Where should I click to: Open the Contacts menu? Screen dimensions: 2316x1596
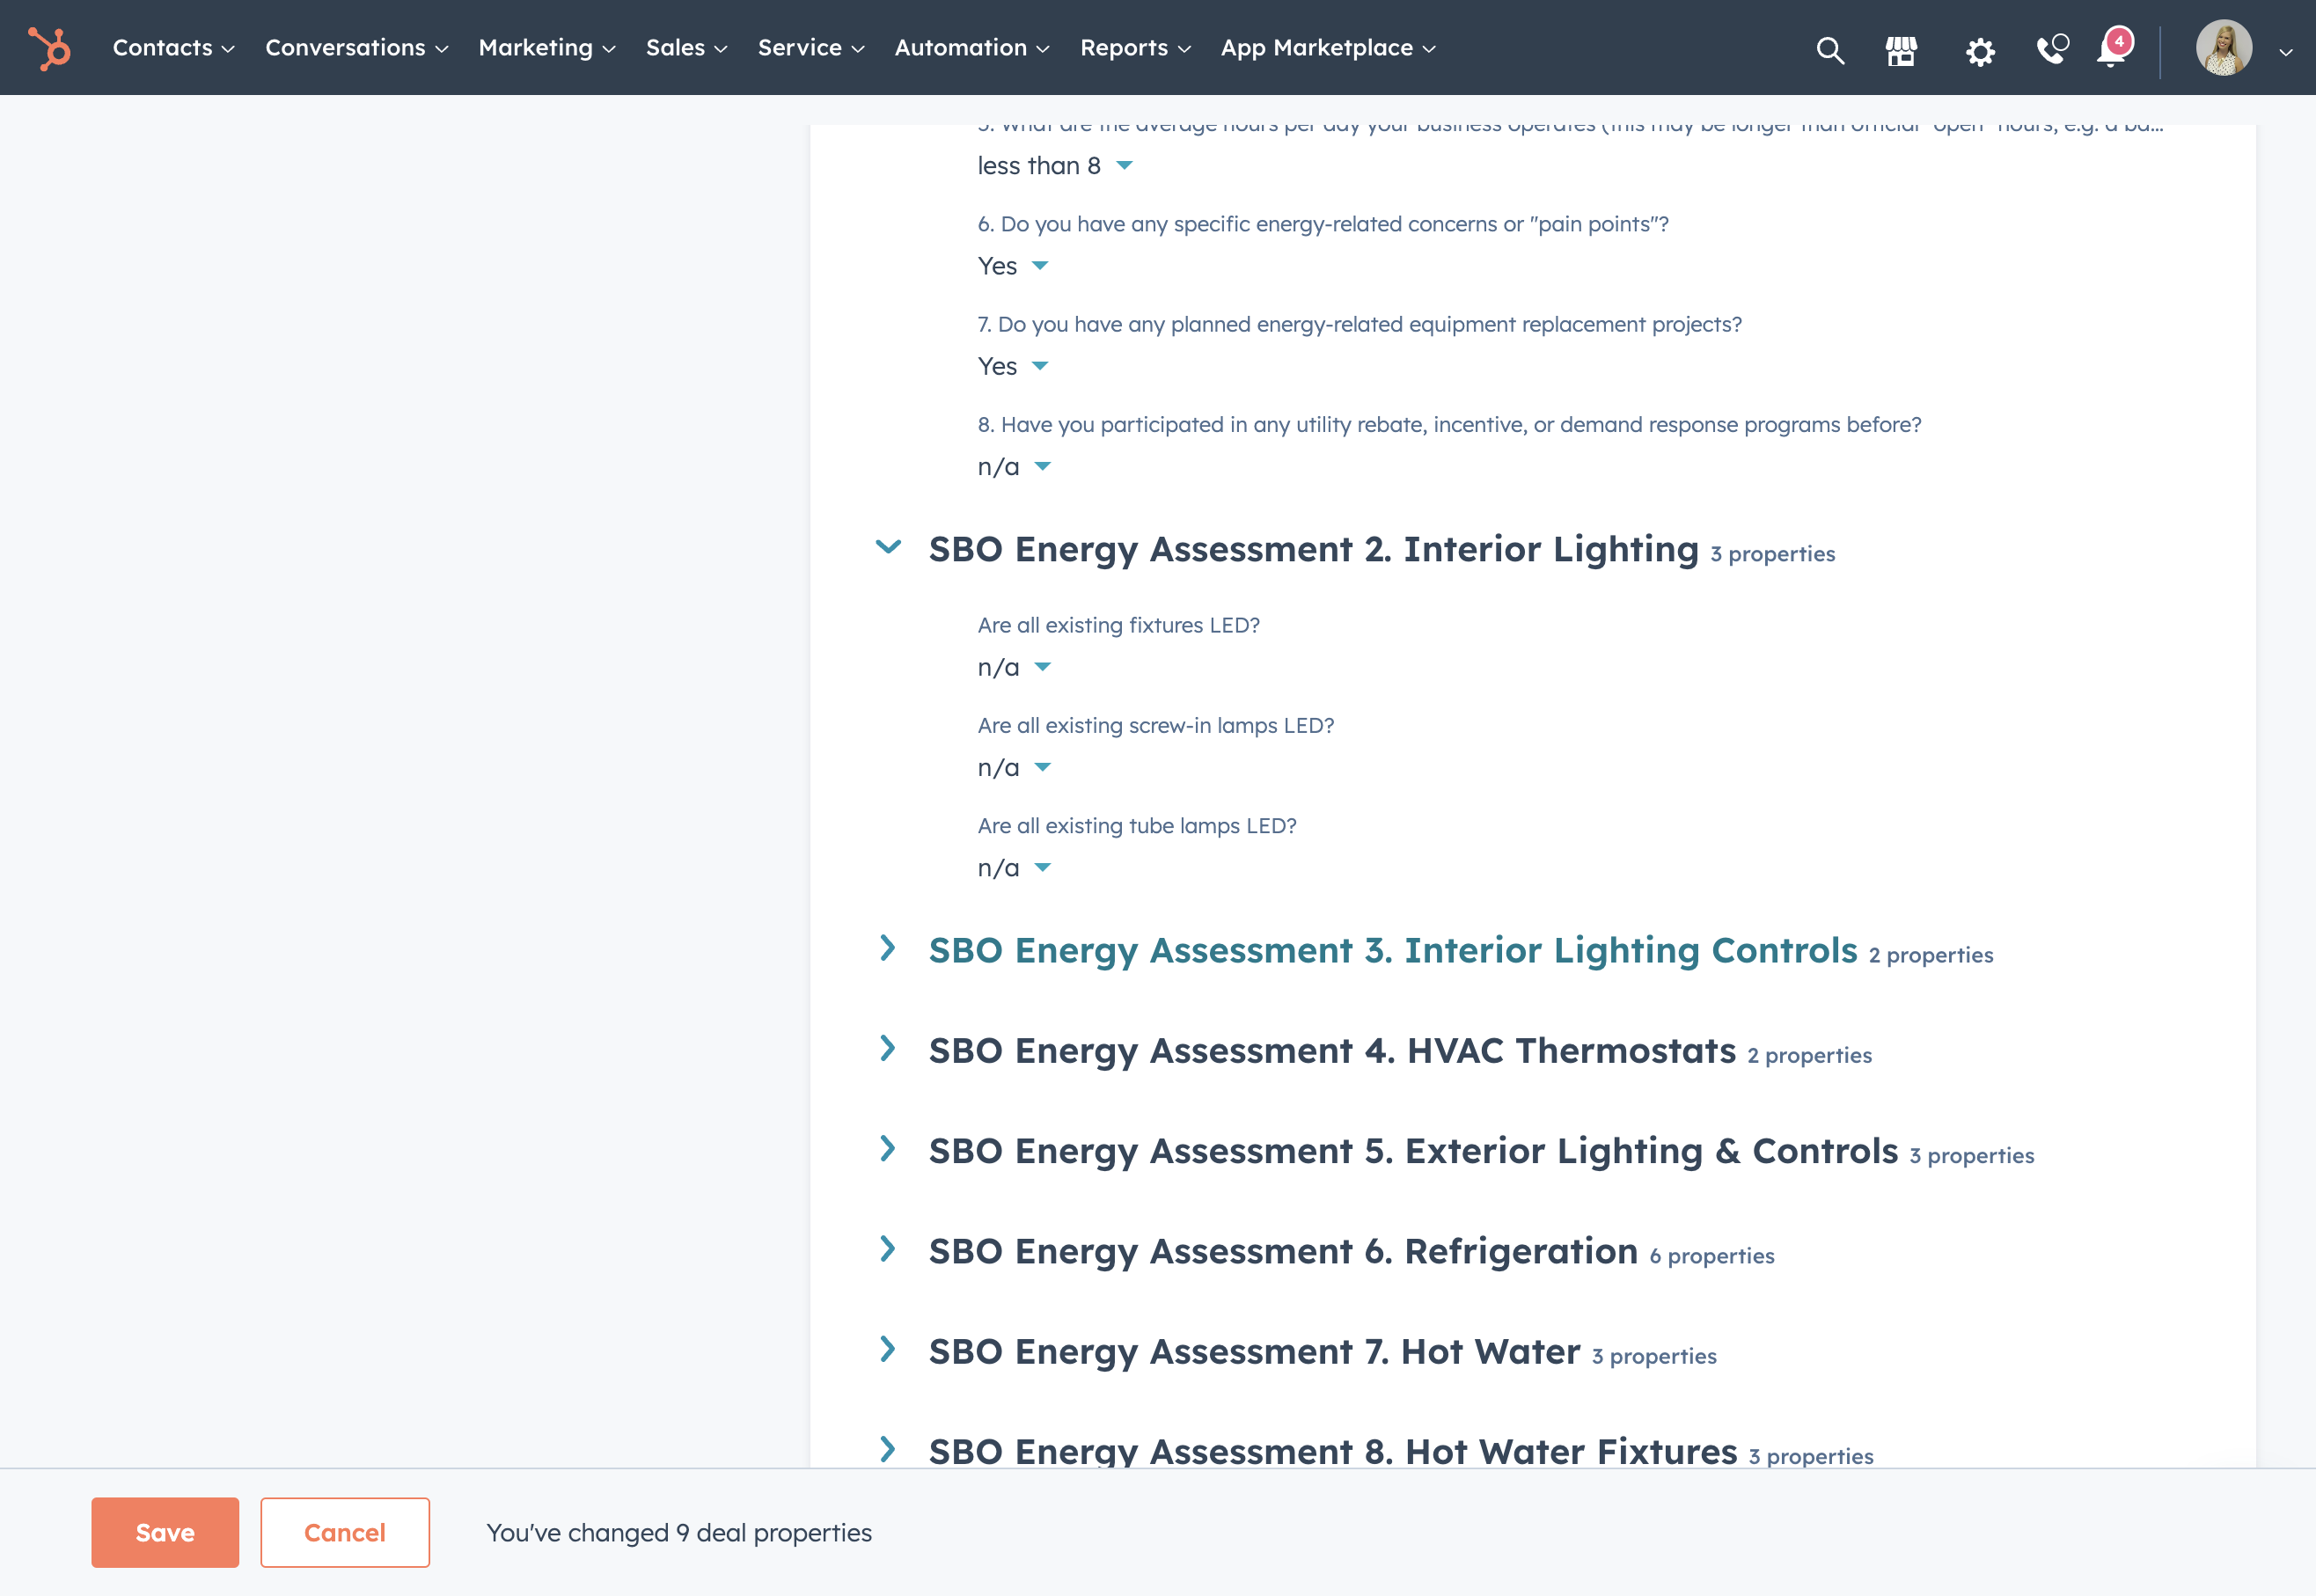[174, 48]
